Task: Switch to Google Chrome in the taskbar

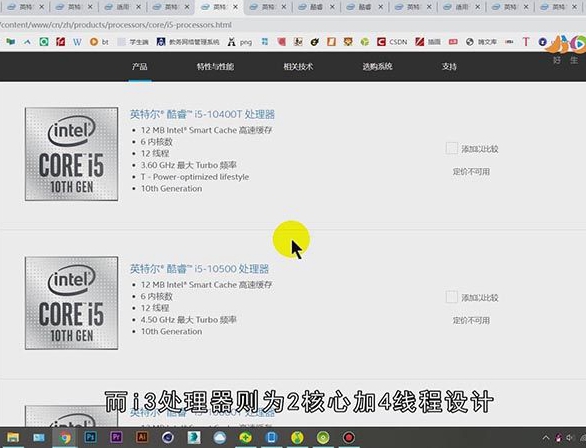Action: [65, 437]
